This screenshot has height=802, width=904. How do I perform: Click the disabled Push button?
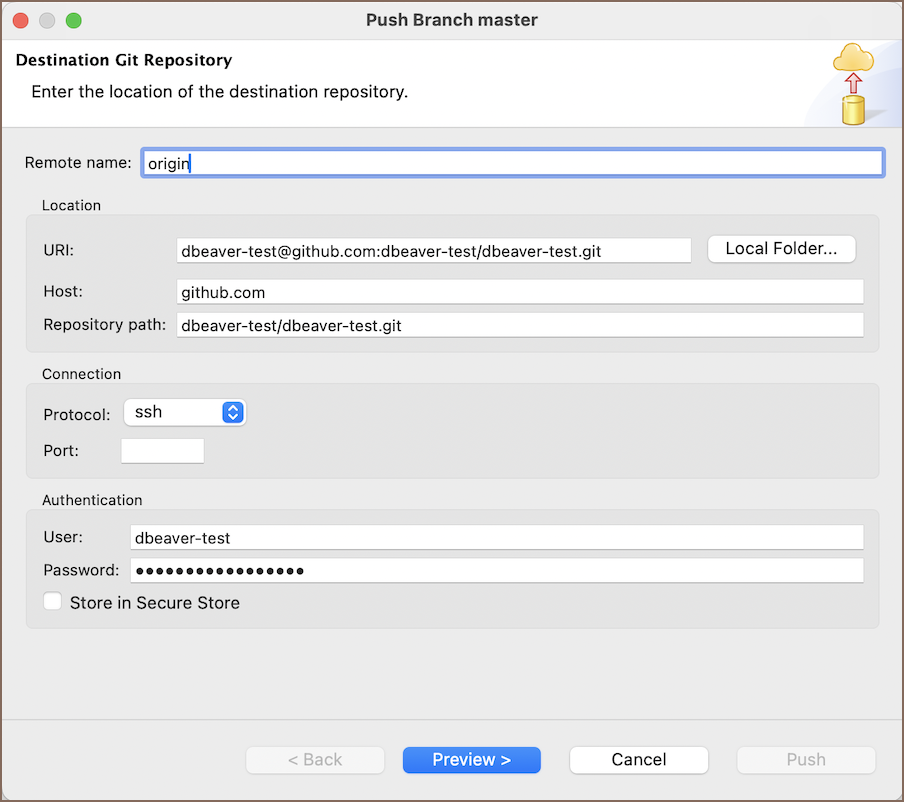[805, 760]
